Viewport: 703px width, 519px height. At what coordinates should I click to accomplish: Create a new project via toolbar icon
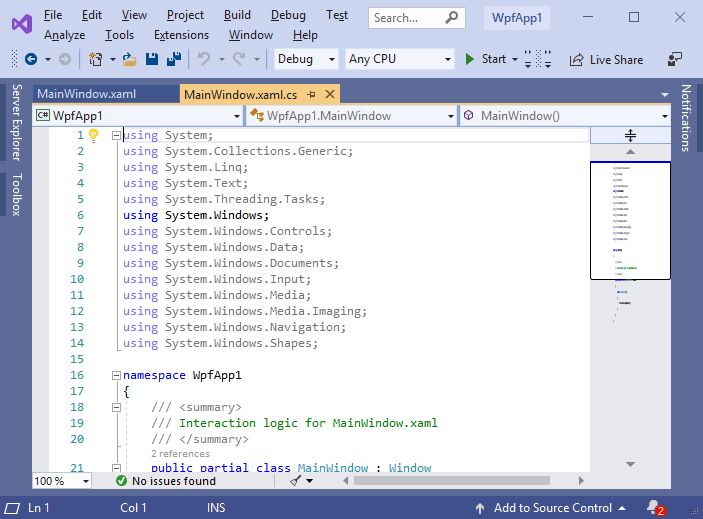(x=95, y=59)
